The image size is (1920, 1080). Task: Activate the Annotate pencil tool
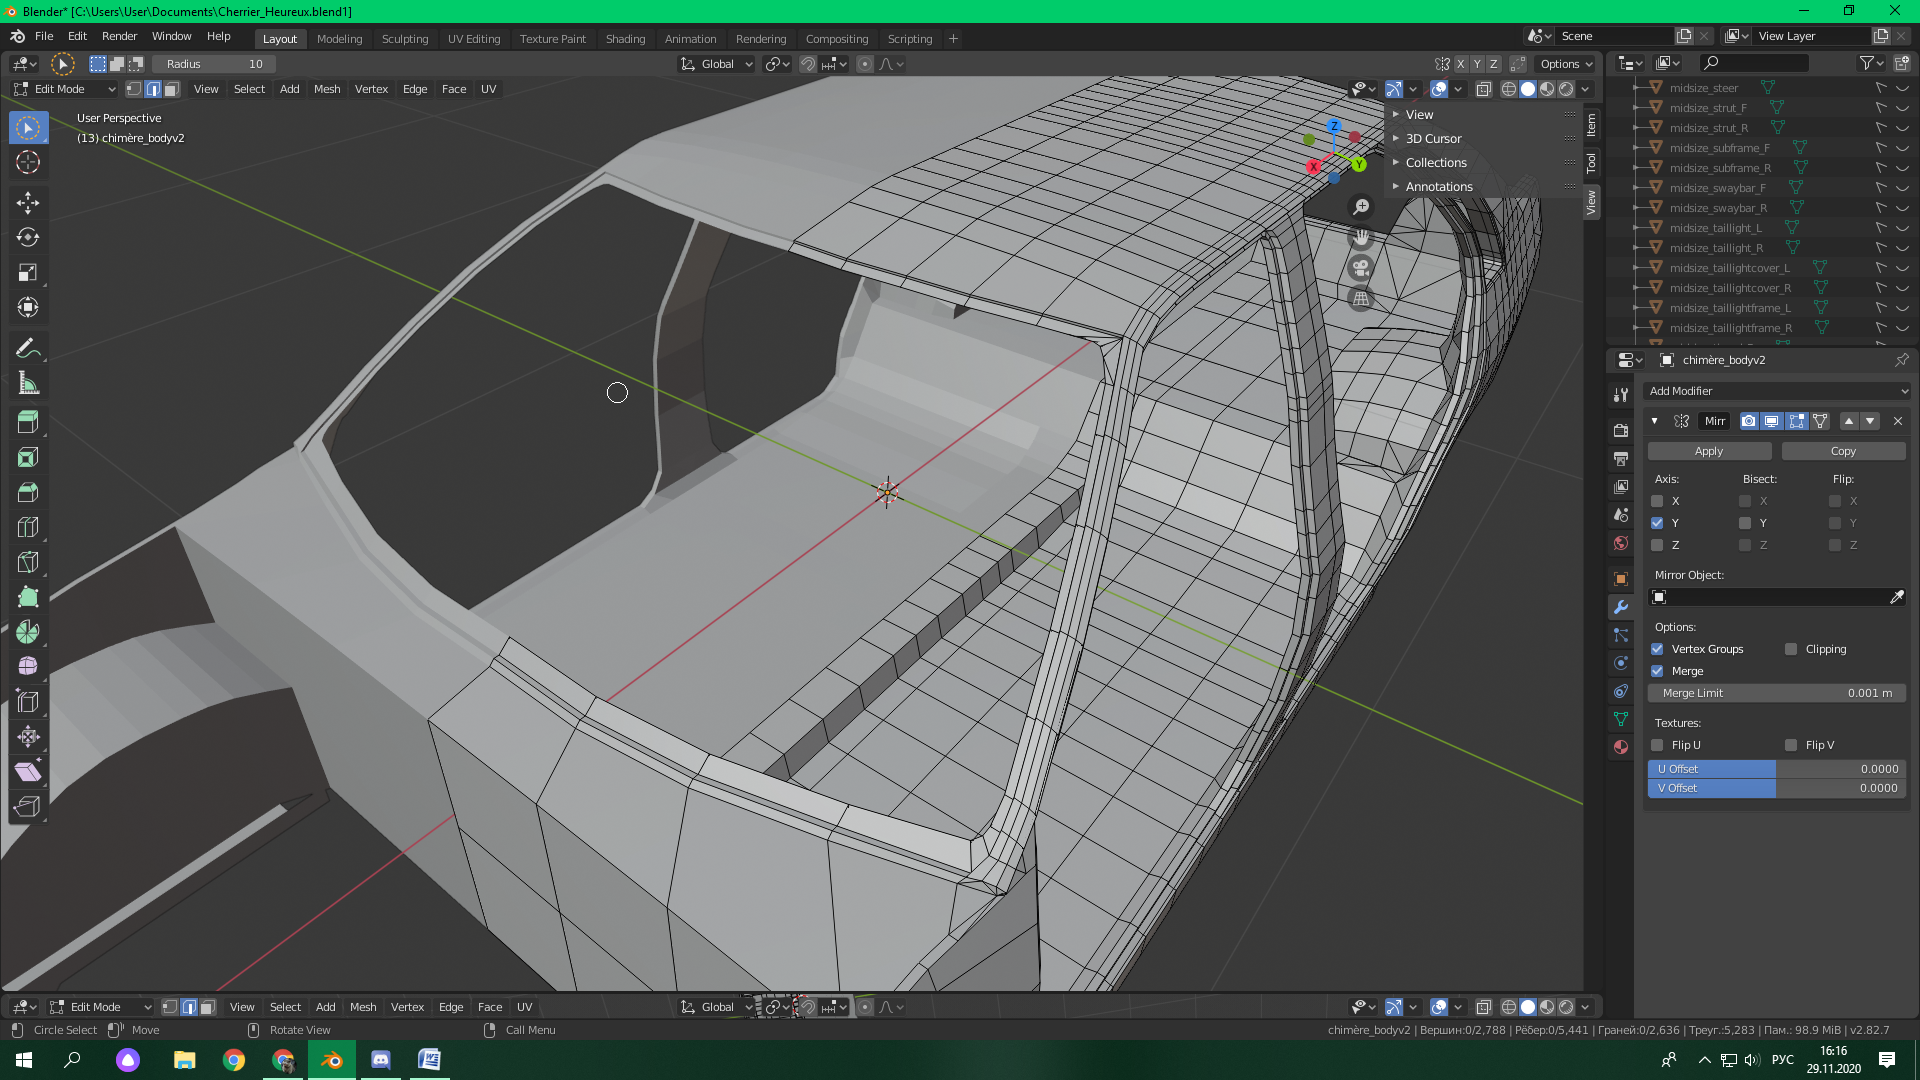(28, 349)
